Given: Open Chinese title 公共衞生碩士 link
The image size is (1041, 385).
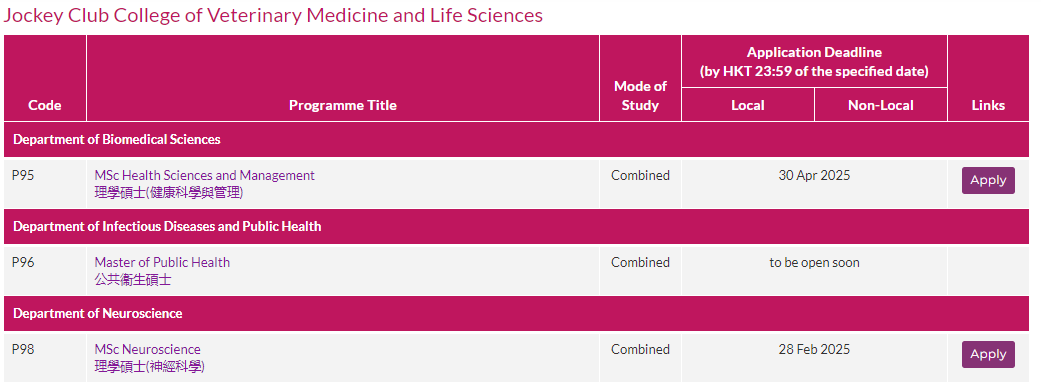Looking at the screenshot, I should pos(133,279).
